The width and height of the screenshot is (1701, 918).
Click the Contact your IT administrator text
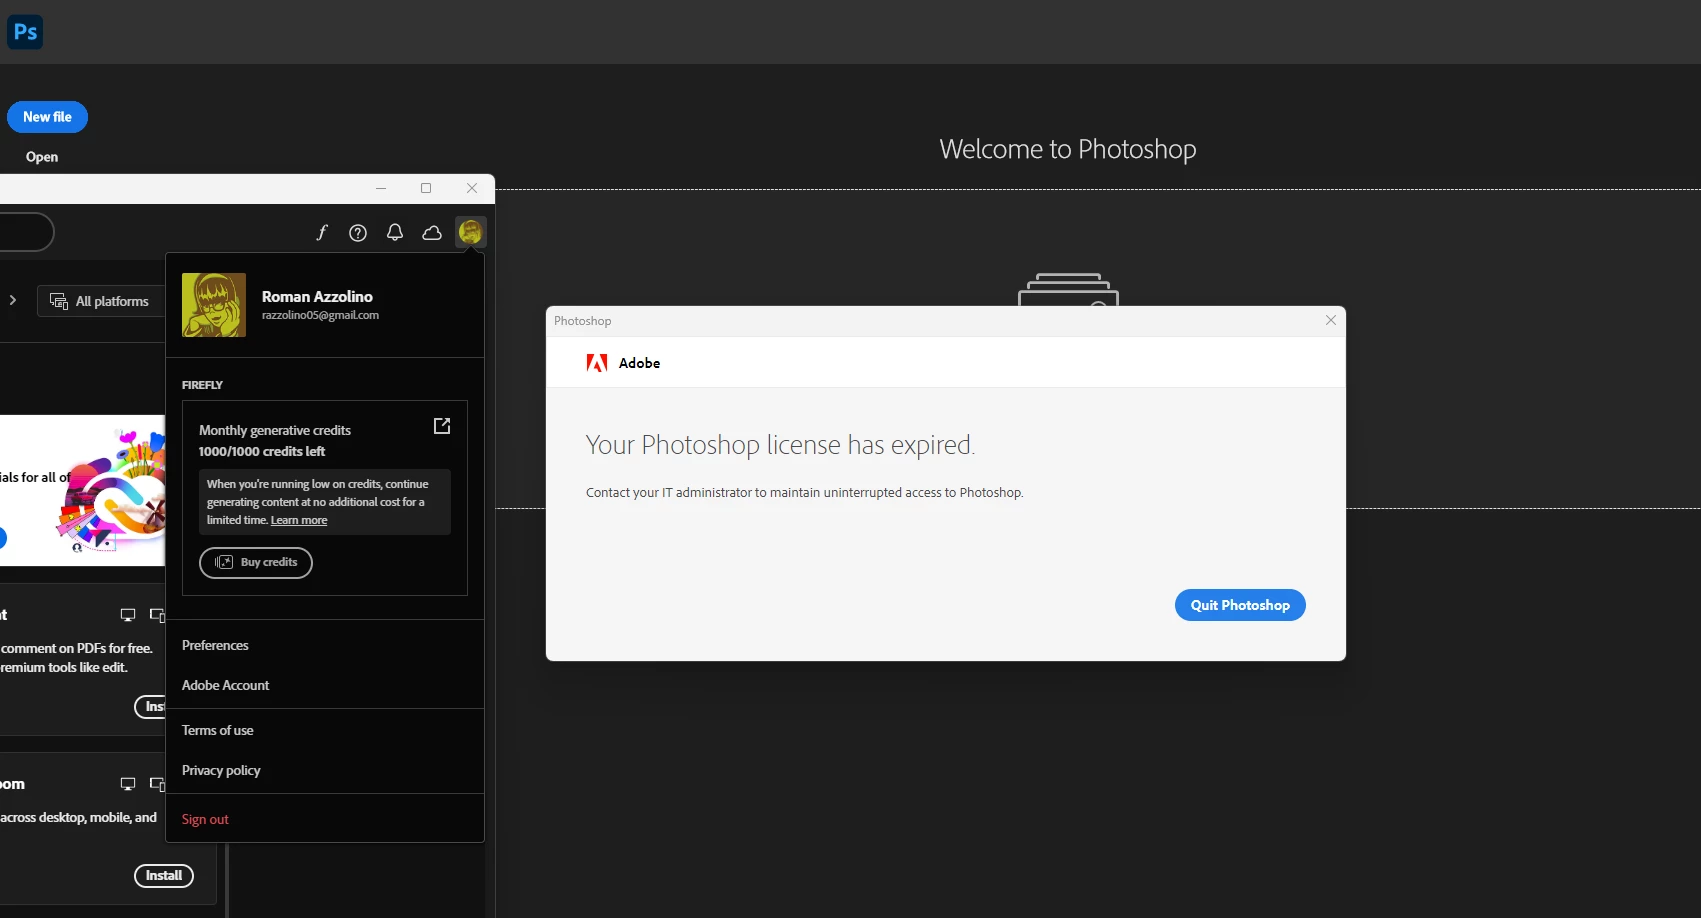[x=805, y=492]
